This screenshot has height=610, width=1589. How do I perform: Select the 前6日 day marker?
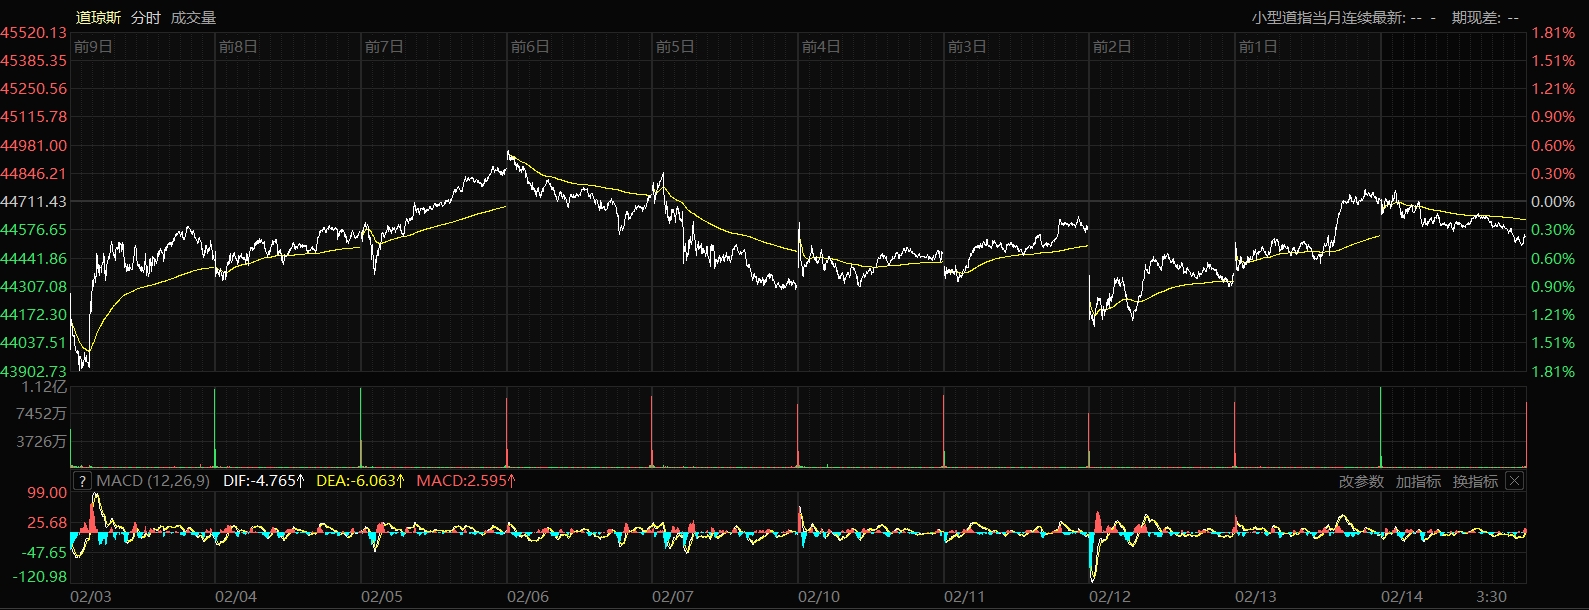pyautogui.click(x=530, y=47)
